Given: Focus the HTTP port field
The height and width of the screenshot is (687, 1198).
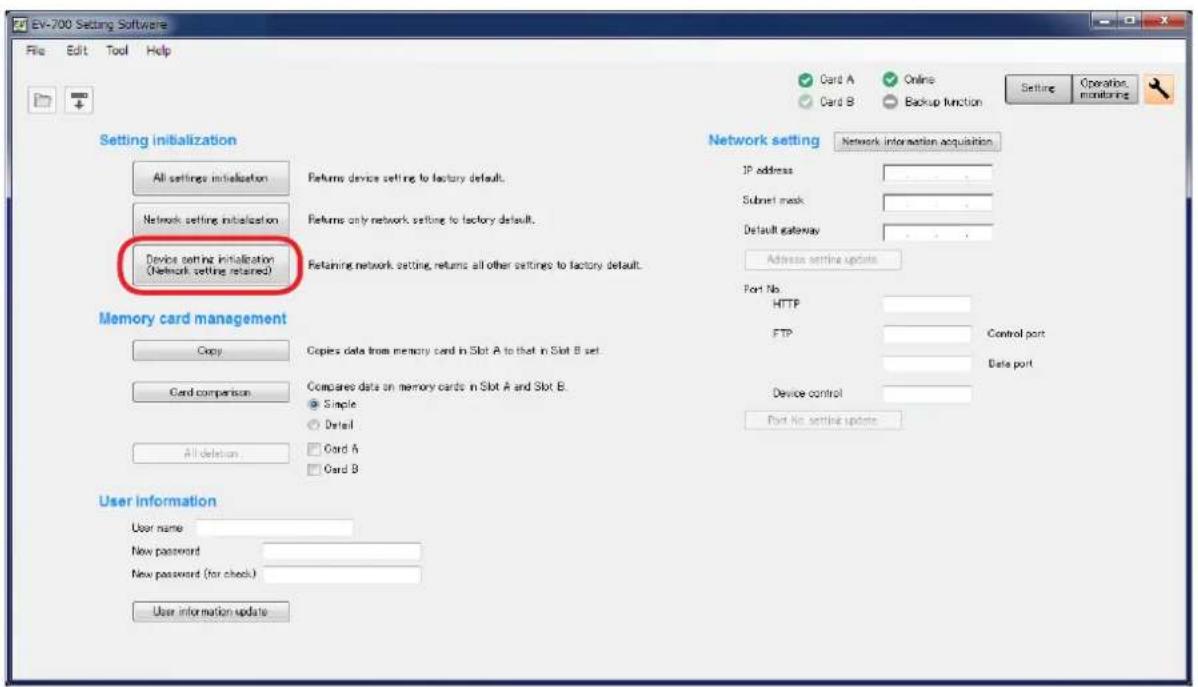Looking at the screenshot, I should [x=927, y=305].
